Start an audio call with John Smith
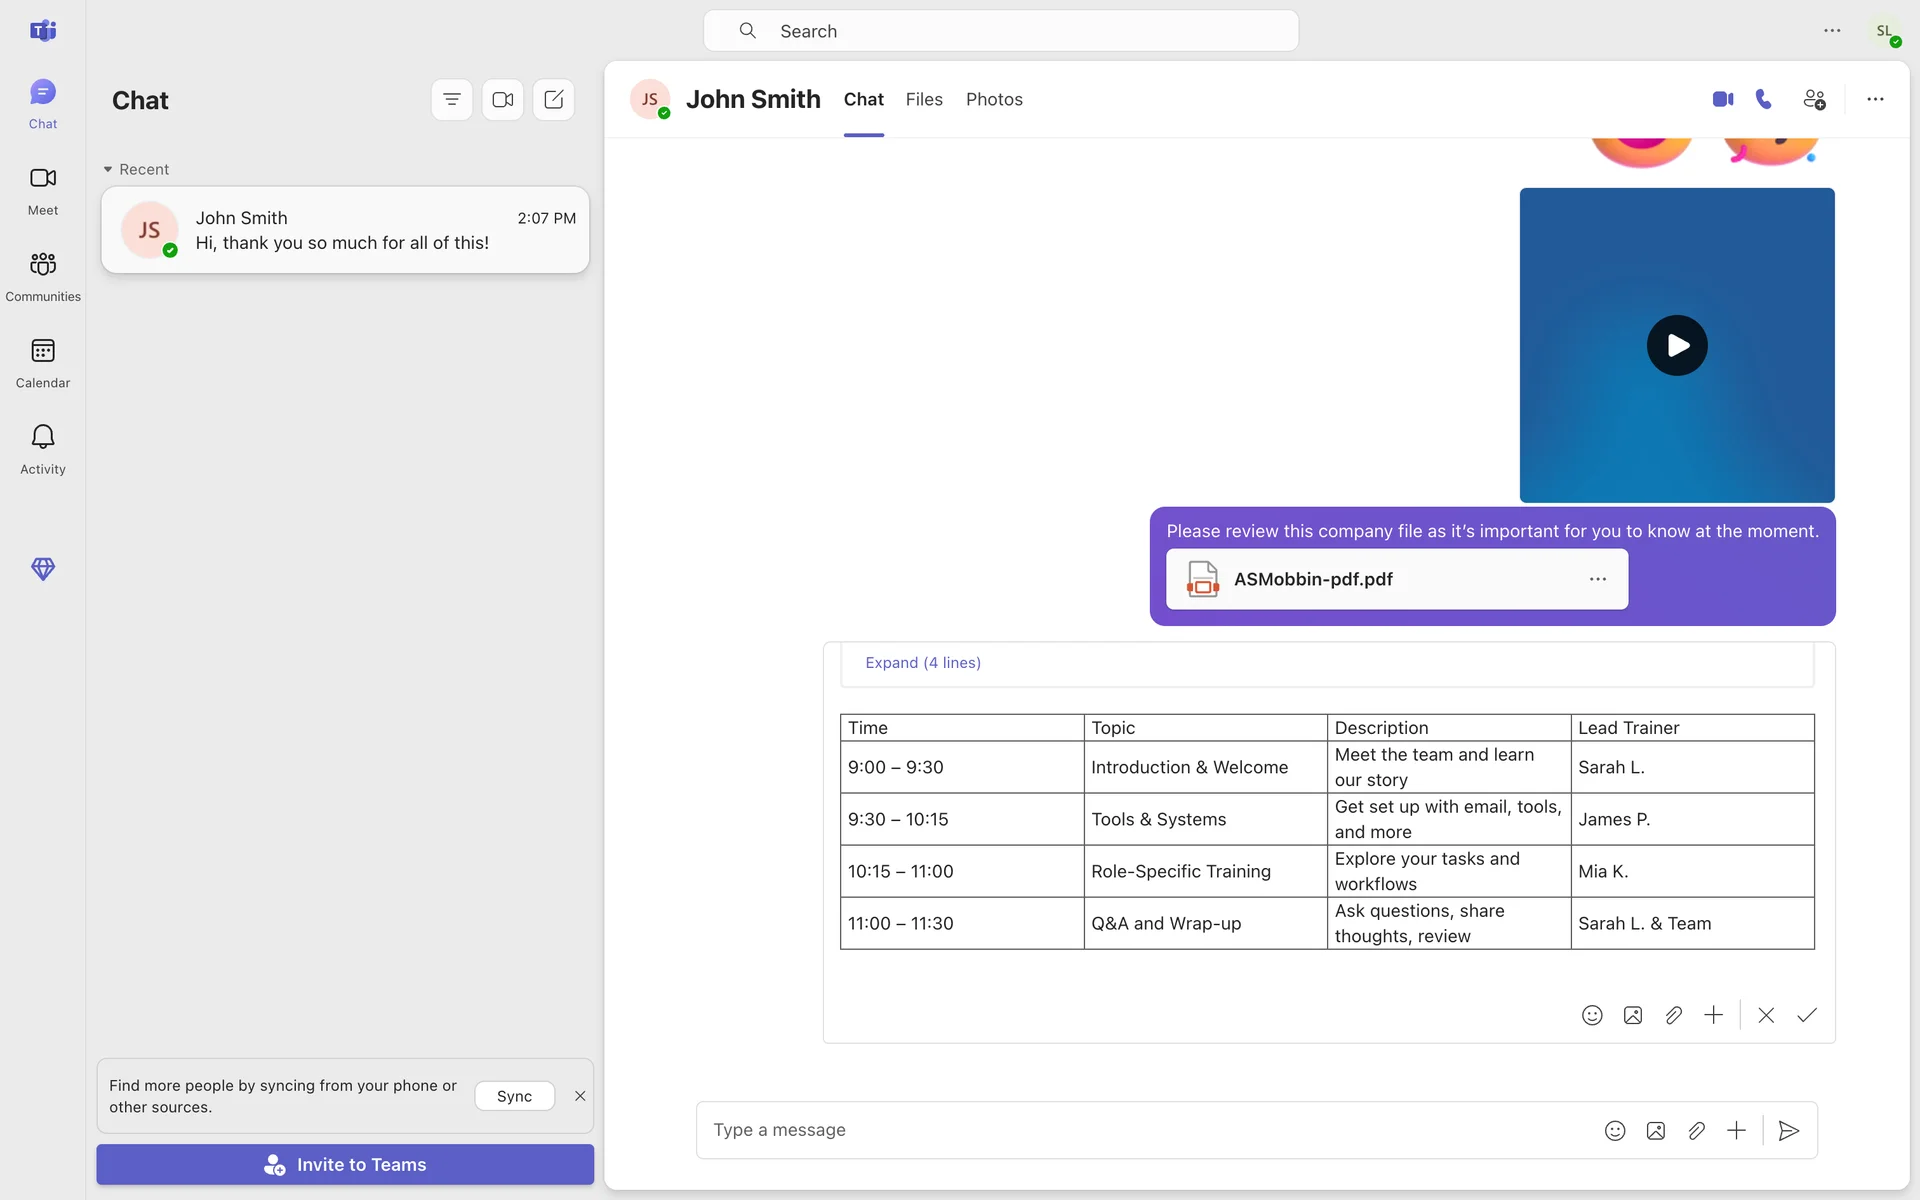 [x=1764, y=99]
